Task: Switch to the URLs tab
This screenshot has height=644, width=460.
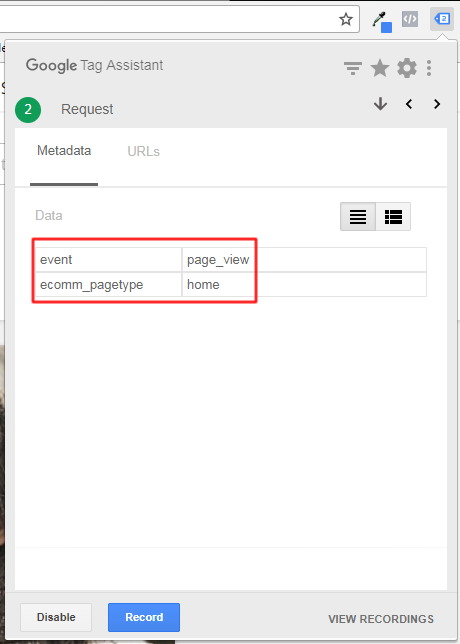Action: [x=143, y=152]
